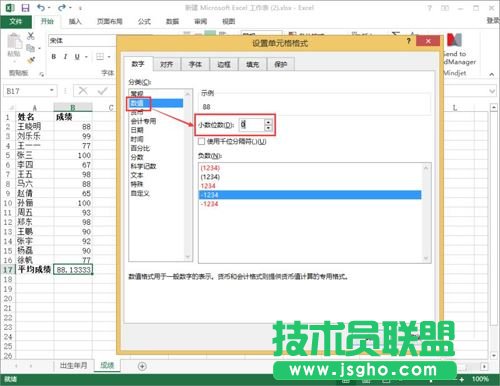Image resolution: width=500 pixels, height=386 pixels.
Task: Click the Copy icon in the clipboard group
Action: pos(30,48)
